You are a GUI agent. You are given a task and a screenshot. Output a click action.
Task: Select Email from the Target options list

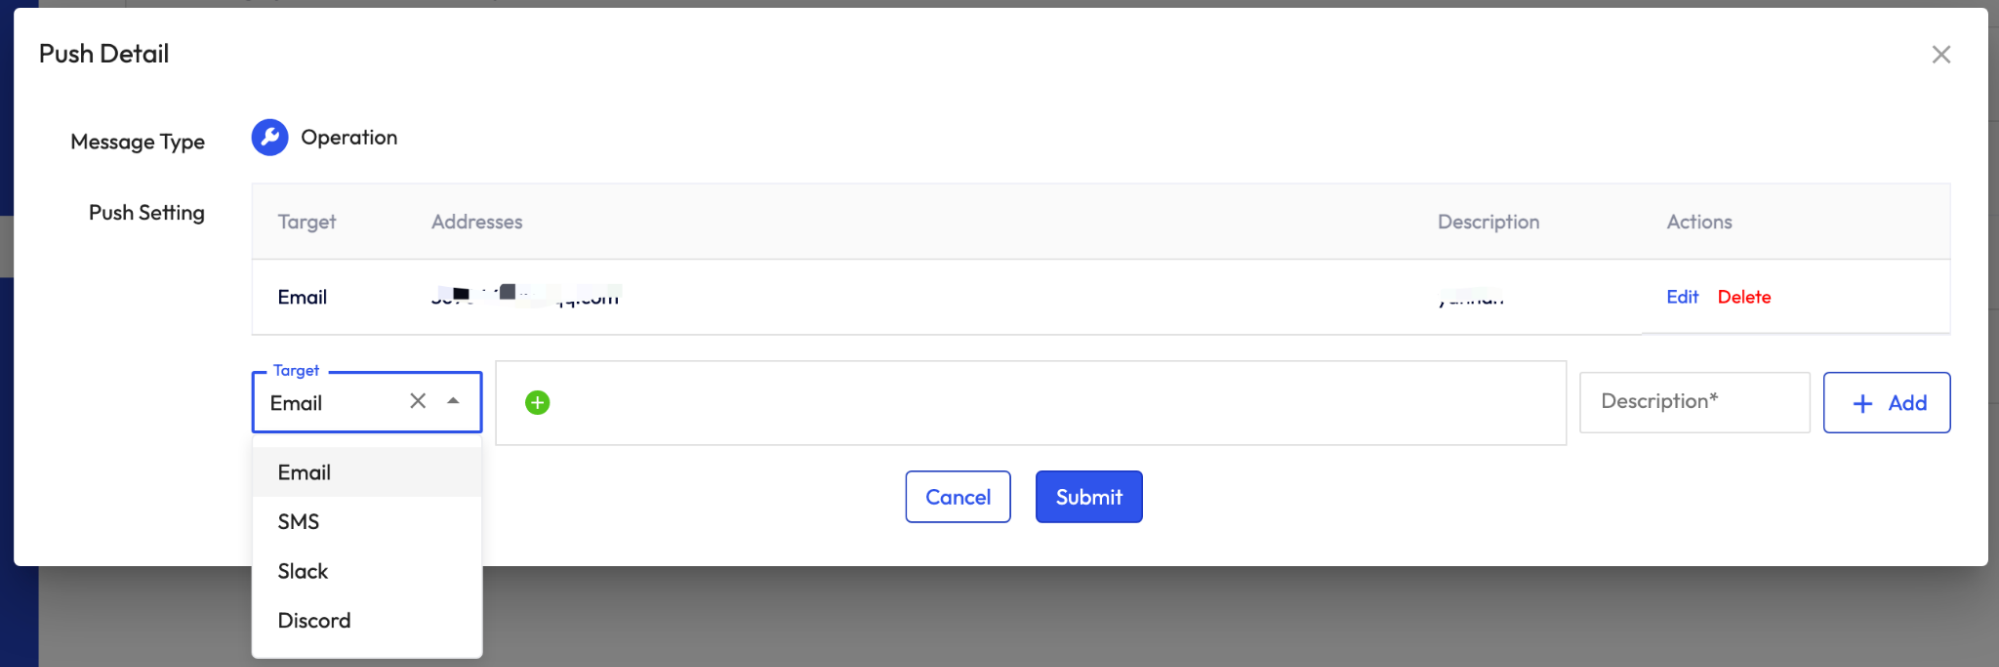pos(305,473)
